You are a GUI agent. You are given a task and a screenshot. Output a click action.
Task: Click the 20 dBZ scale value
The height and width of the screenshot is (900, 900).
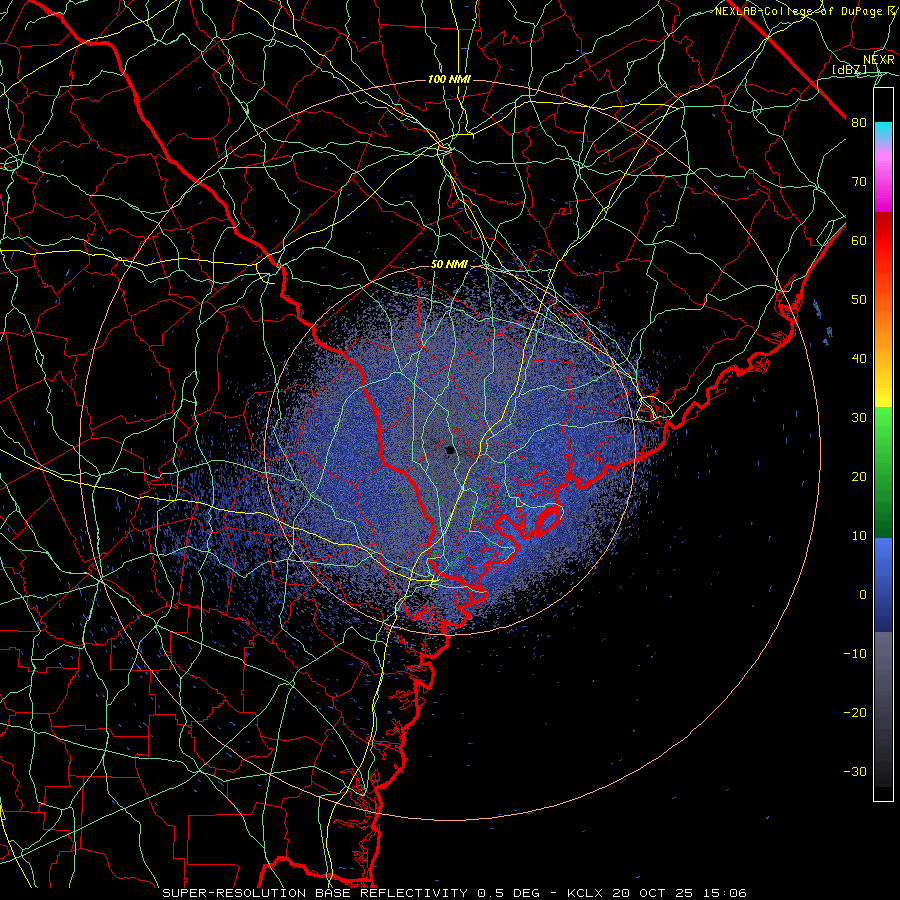pyautogui.click(x=859, y=477)
